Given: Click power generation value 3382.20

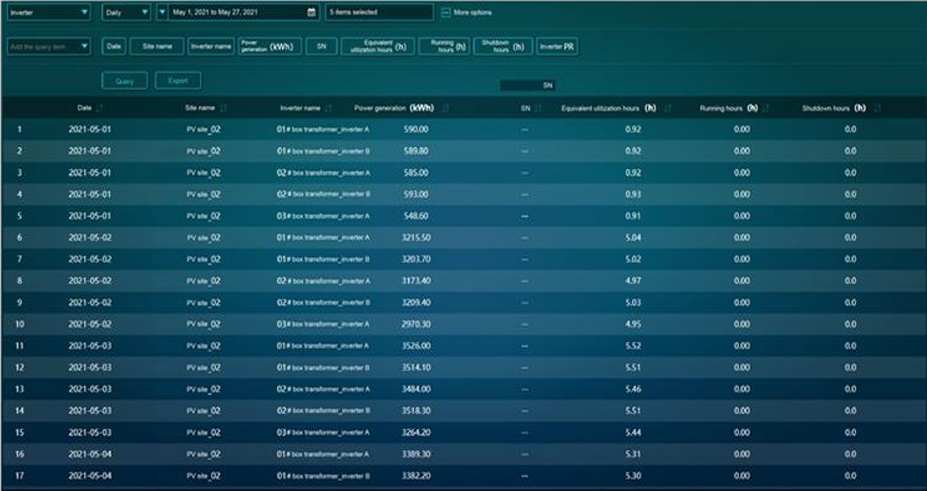Looking at the screenshot, I should (416, 476).
